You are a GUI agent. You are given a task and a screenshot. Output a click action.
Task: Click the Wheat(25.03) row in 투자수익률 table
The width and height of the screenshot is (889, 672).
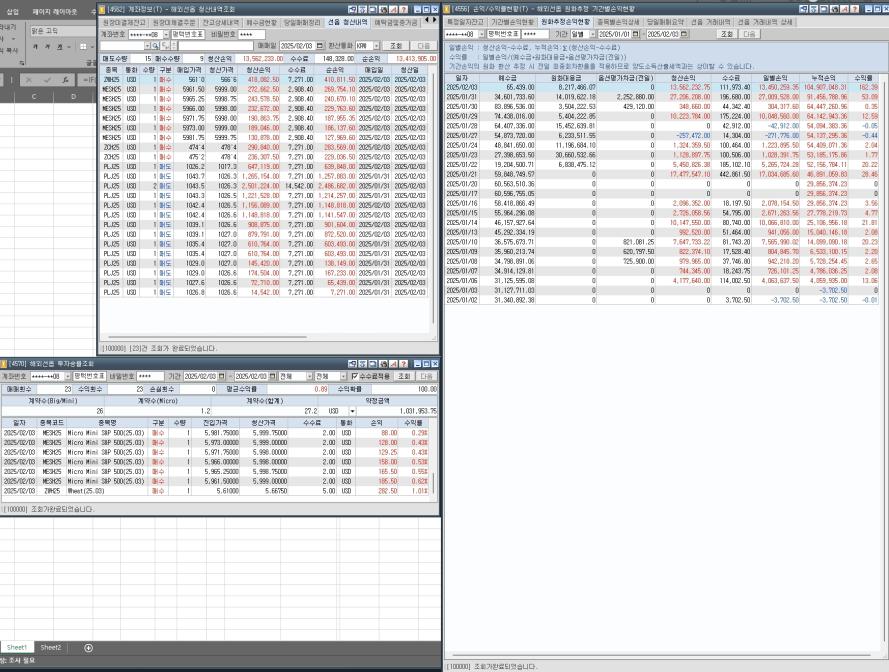tap(216, 491)
